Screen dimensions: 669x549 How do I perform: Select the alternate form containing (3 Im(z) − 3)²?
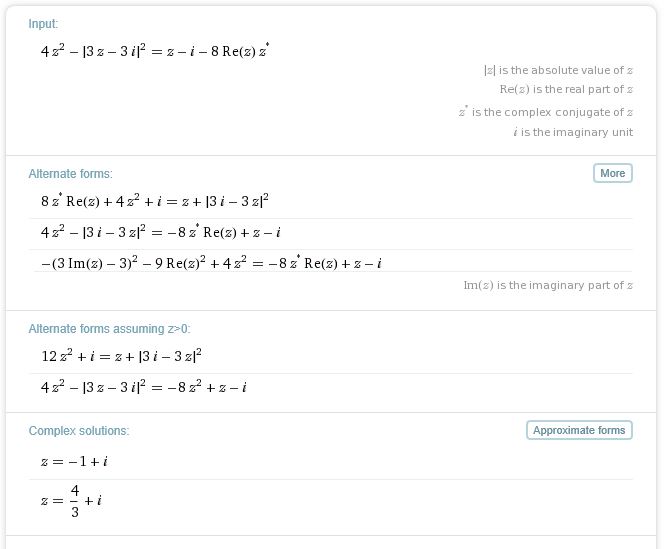tap(211, 264)
